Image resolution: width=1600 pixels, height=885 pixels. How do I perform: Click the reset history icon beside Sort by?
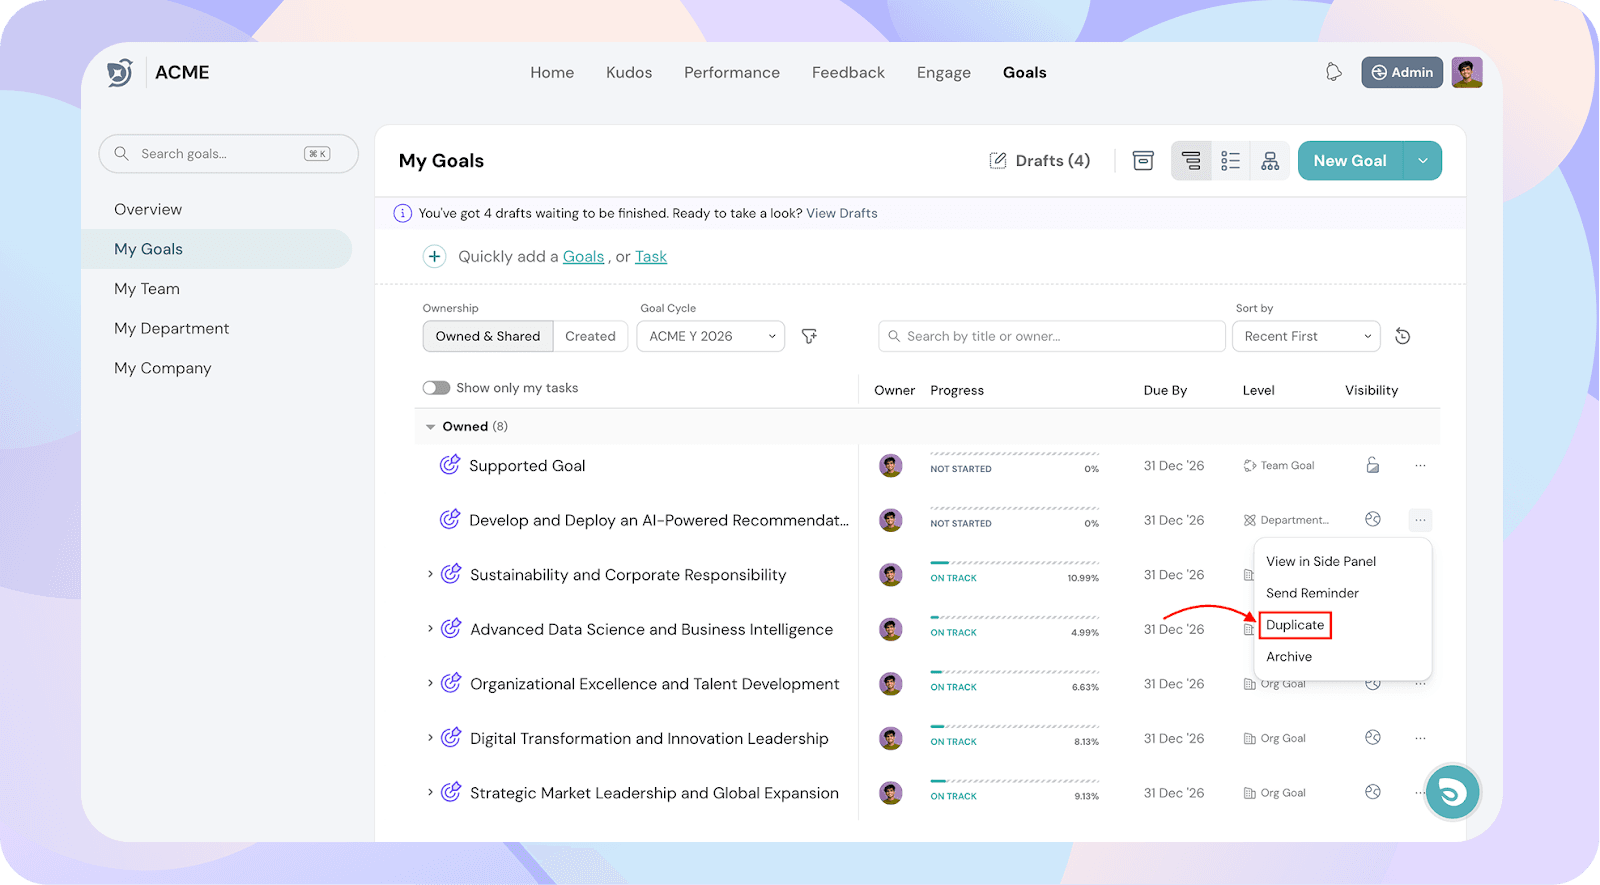[x=1403, y=336]
